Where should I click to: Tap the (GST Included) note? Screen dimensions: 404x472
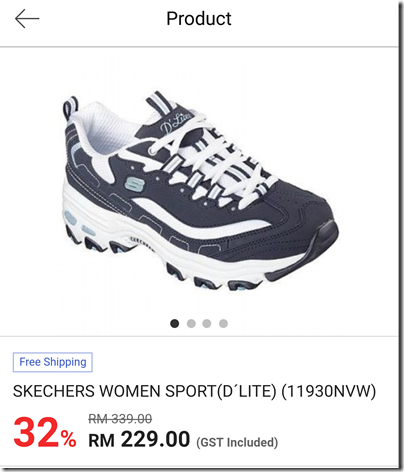coord(237,442)
